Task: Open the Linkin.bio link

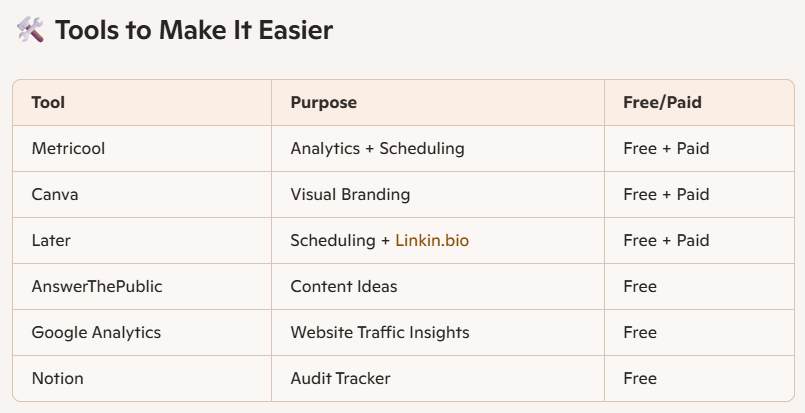Action: 432,240
